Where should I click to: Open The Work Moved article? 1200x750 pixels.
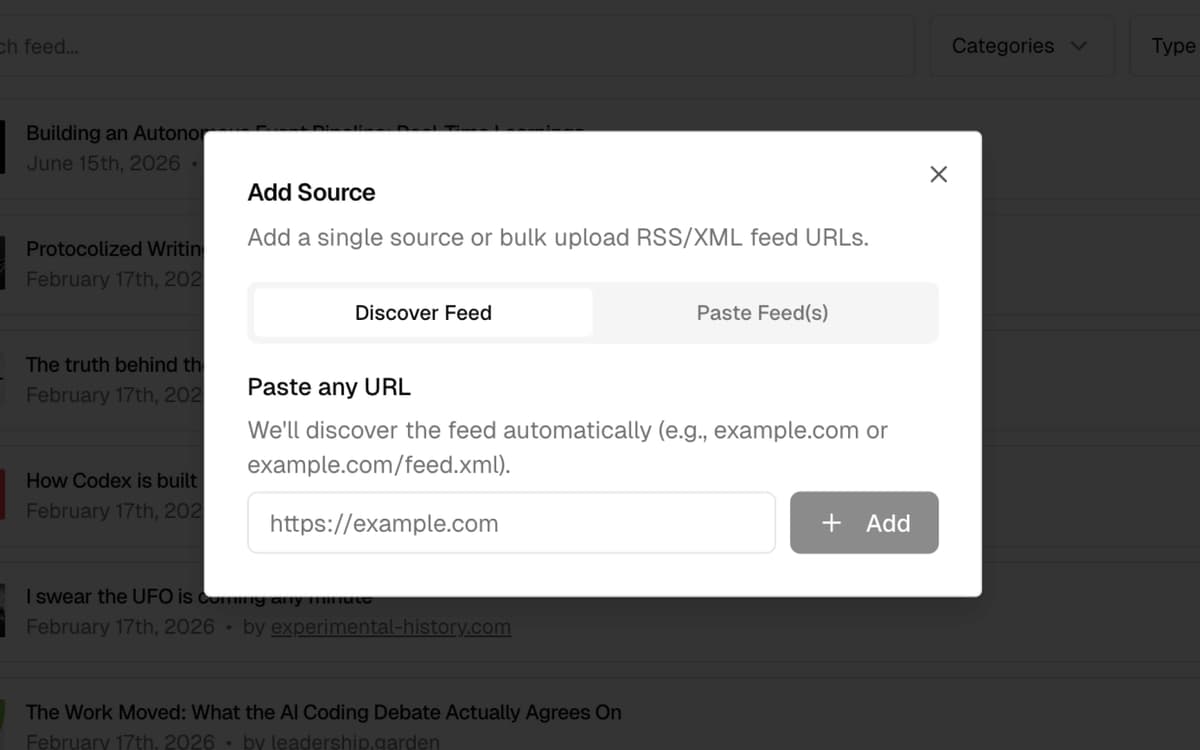pyautogui.click(x=324, y=712)
